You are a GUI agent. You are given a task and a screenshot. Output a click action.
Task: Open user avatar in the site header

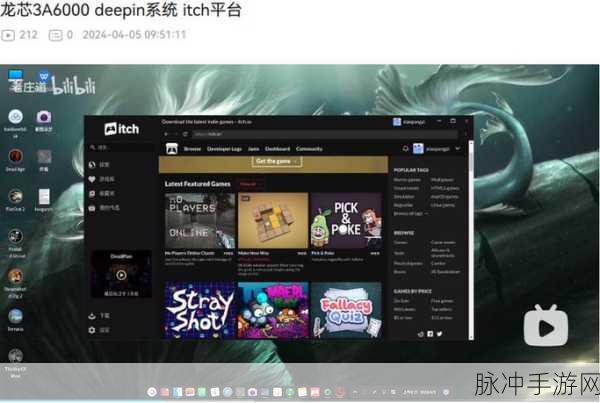tap(418, 148)
